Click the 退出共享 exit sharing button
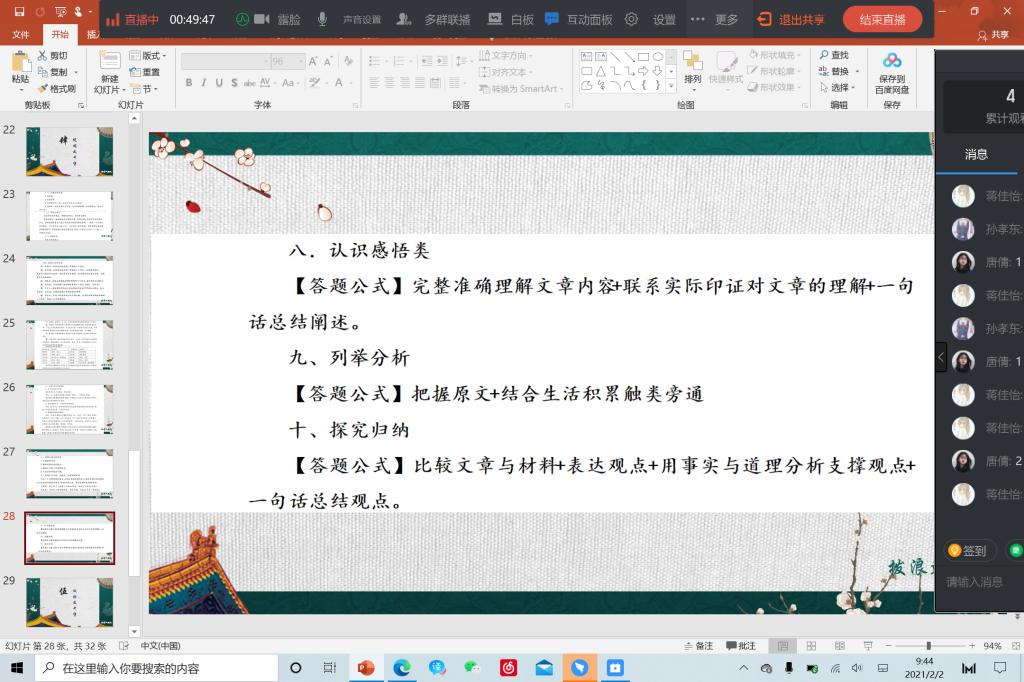 pos(791,19)
